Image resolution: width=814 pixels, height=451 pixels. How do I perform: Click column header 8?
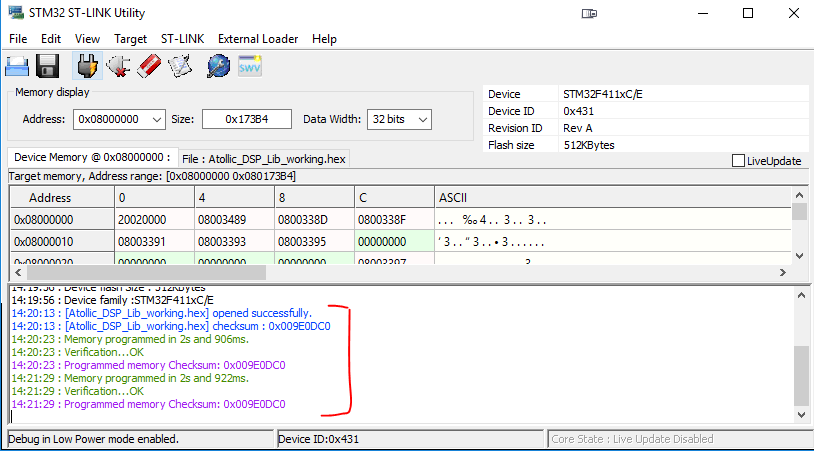[x=315, y=198]
